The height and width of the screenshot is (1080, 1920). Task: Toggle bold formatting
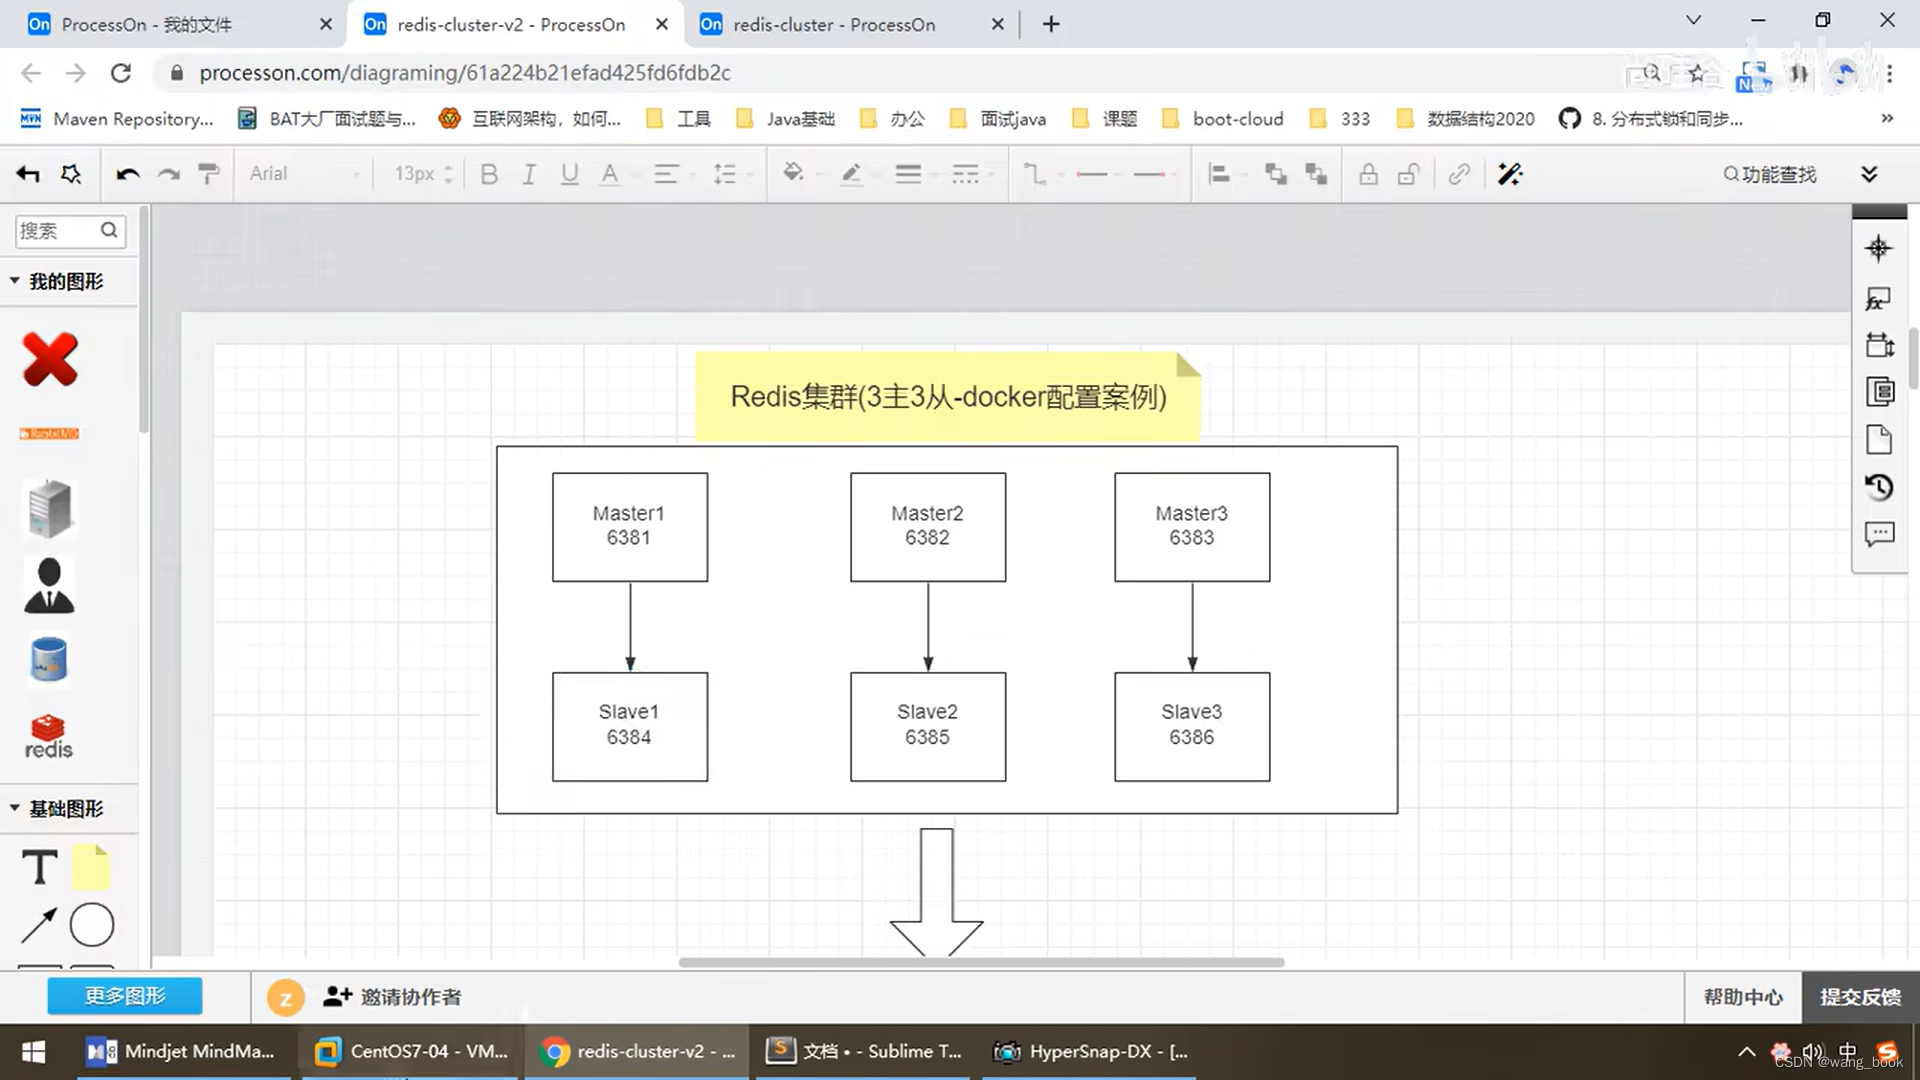pos(489,174)
